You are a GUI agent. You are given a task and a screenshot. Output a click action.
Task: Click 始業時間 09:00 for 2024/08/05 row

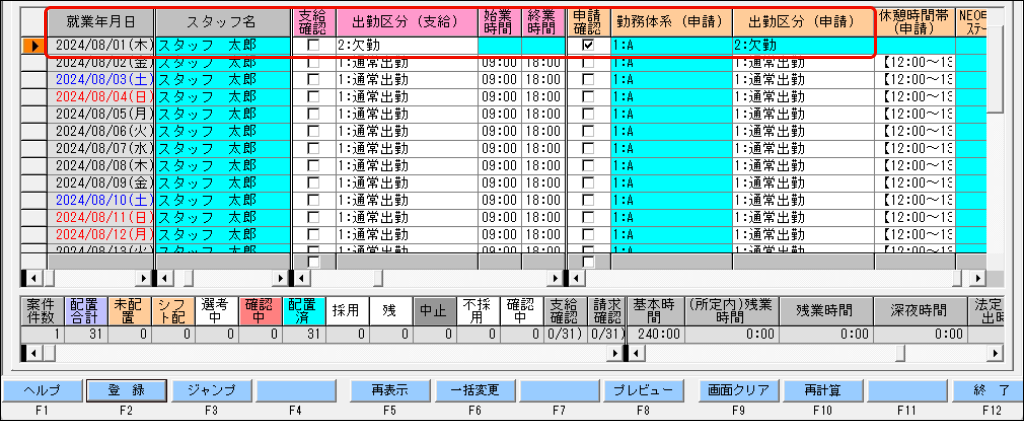point(500,114)
